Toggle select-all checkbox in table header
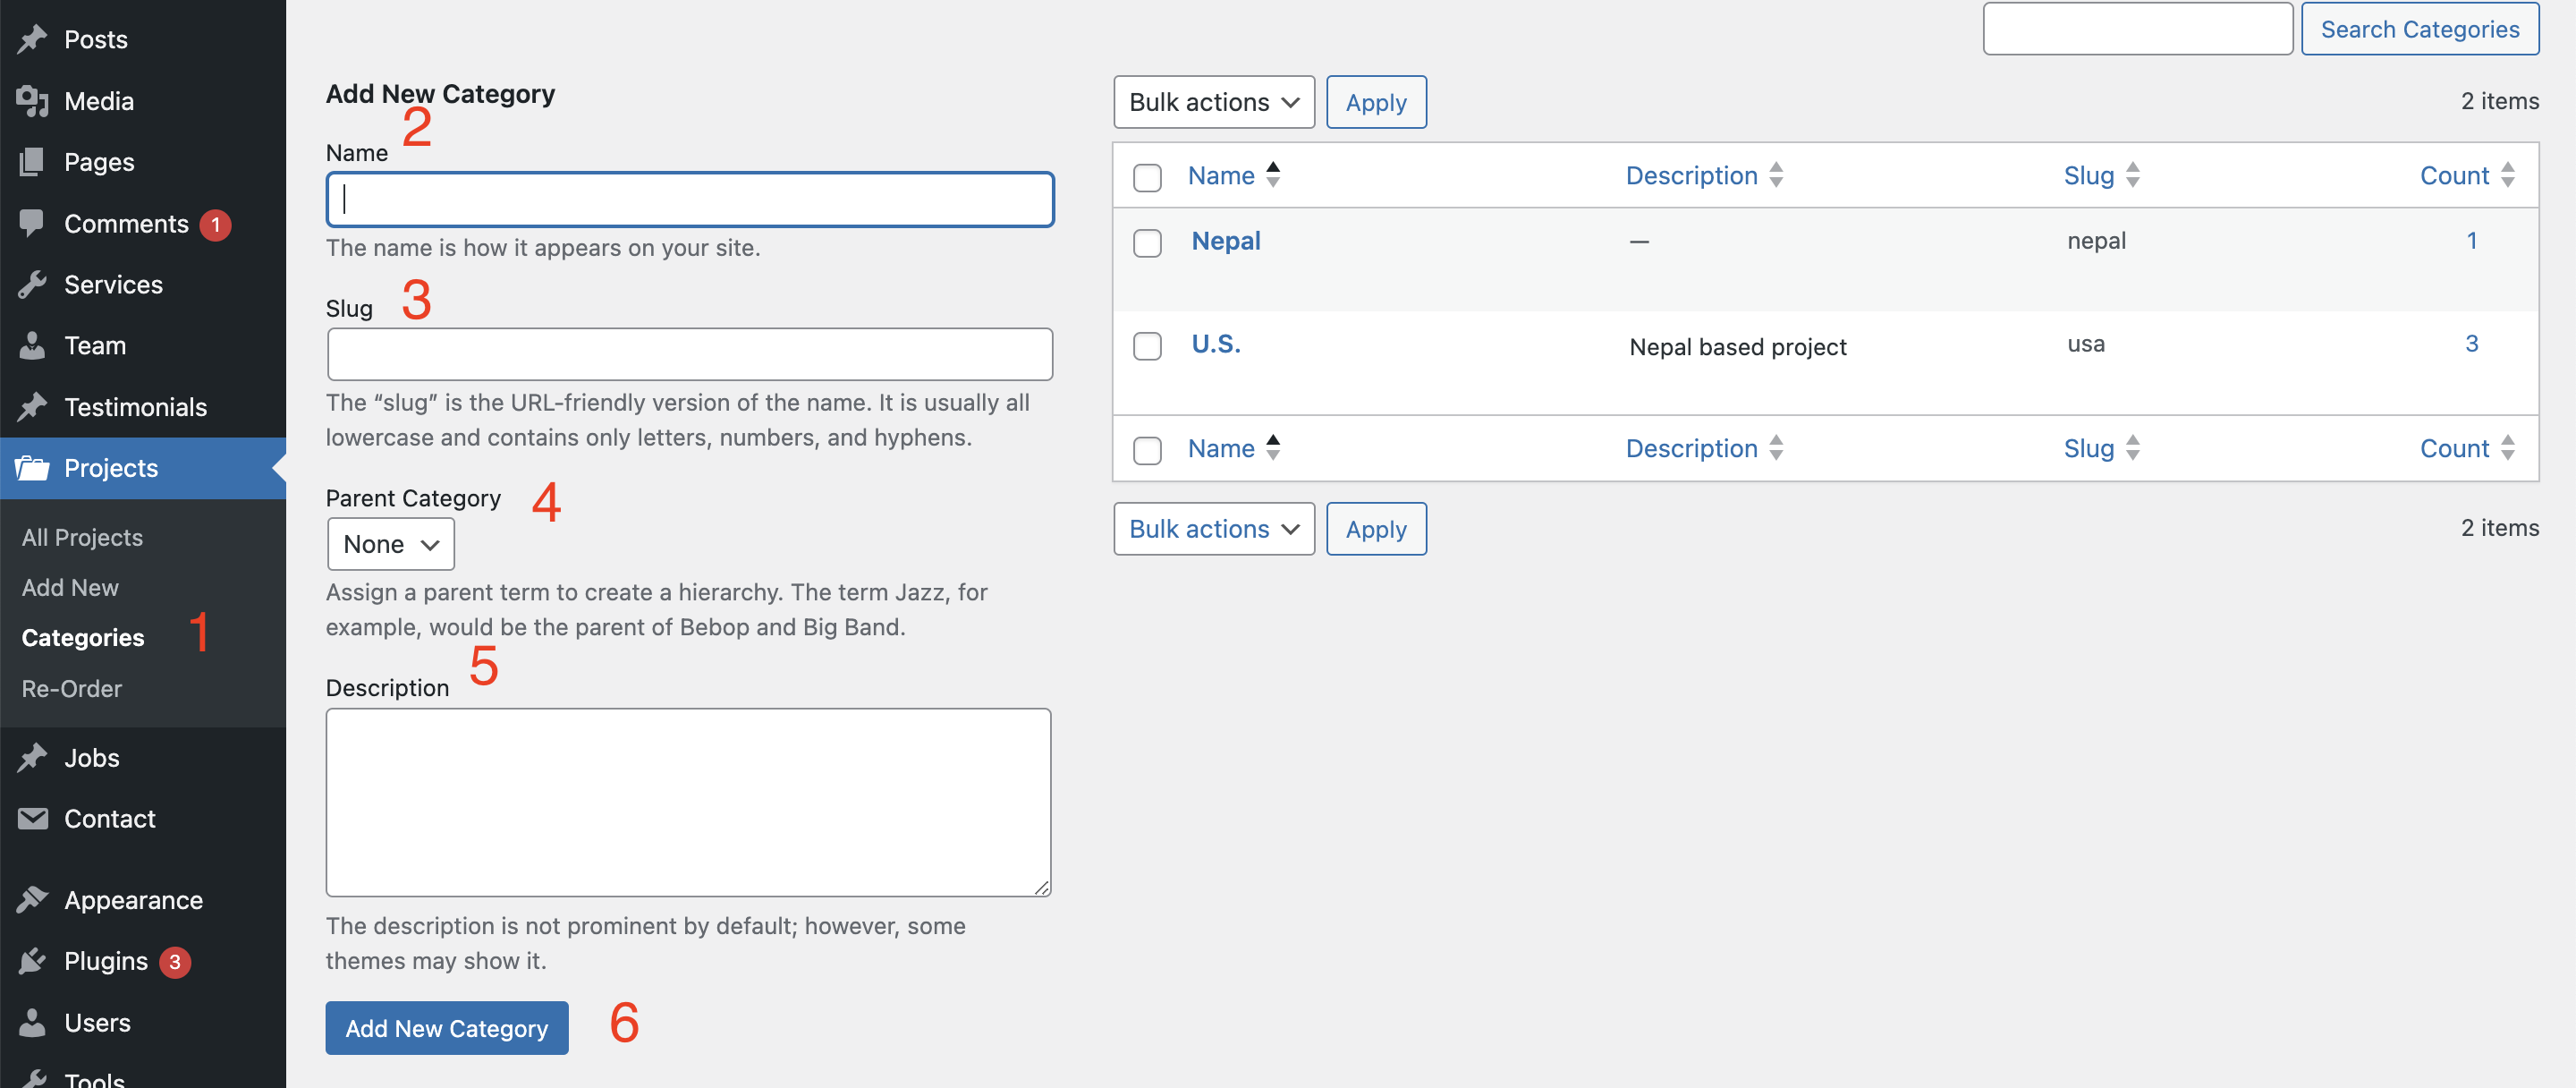 (1147, 178)
